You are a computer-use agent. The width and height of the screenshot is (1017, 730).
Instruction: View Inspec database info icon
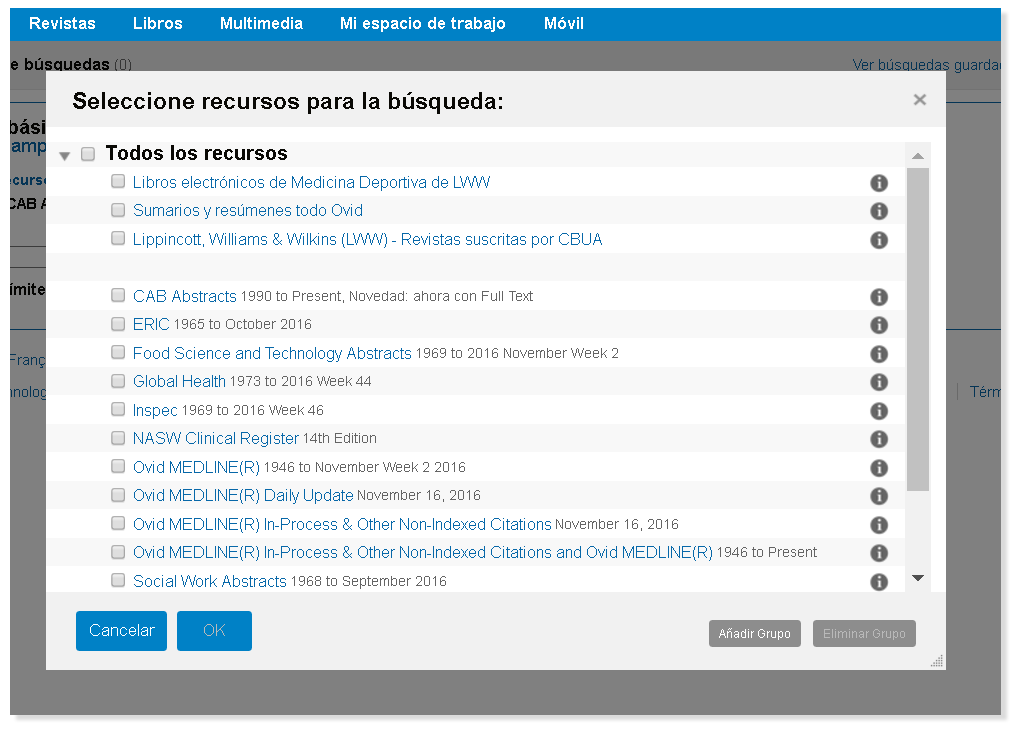coord(878,411)
